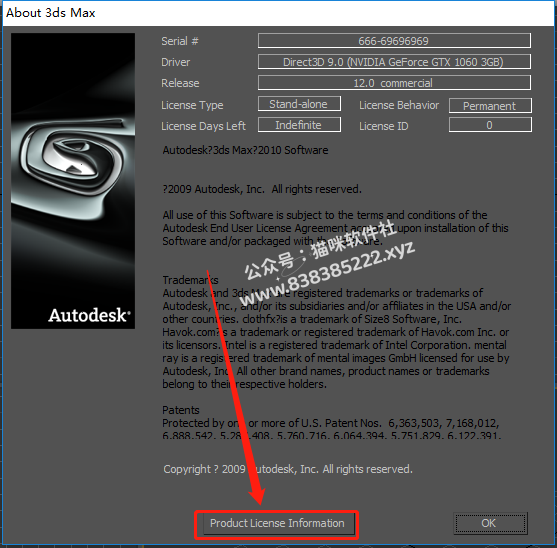Click the Driver Direct3D 9.0 field
This screenshot has height=548, width=557.
tap(394, 62)
